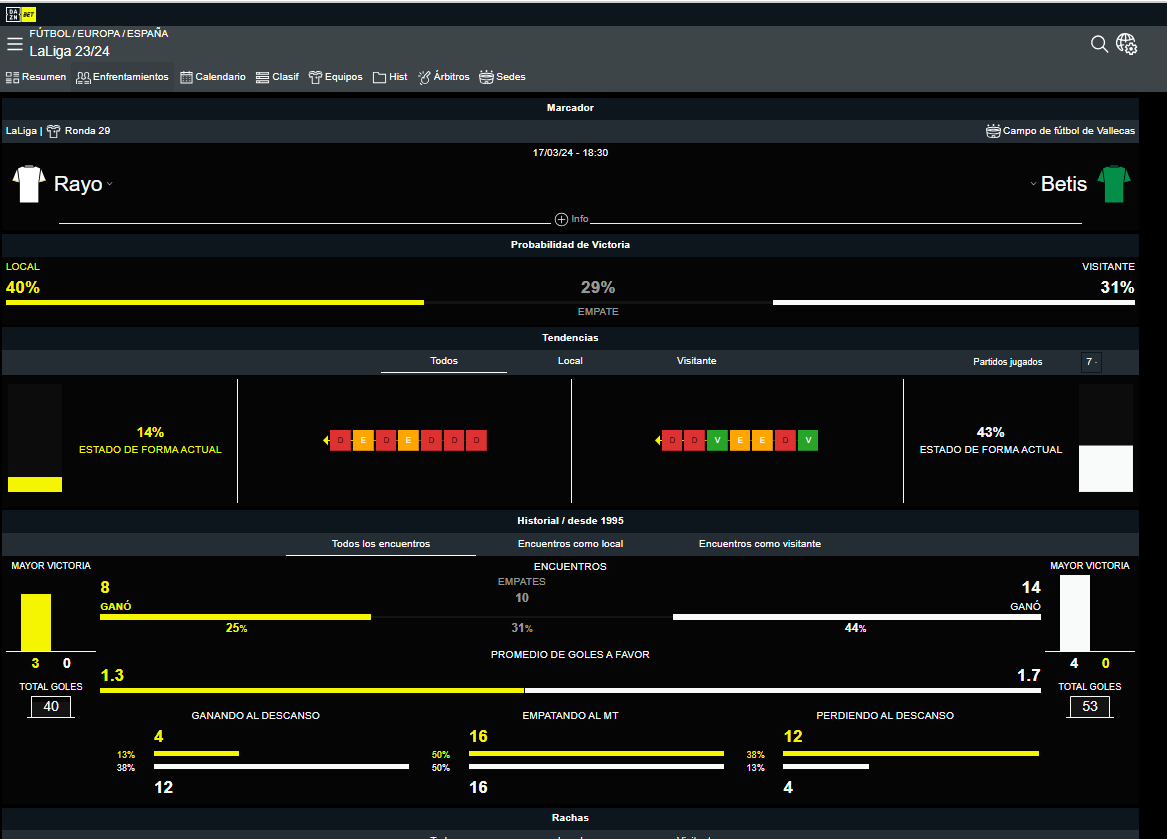The image size is (1167, 839).
Task: Open globe language settings icon
Action: [1127, 44]
